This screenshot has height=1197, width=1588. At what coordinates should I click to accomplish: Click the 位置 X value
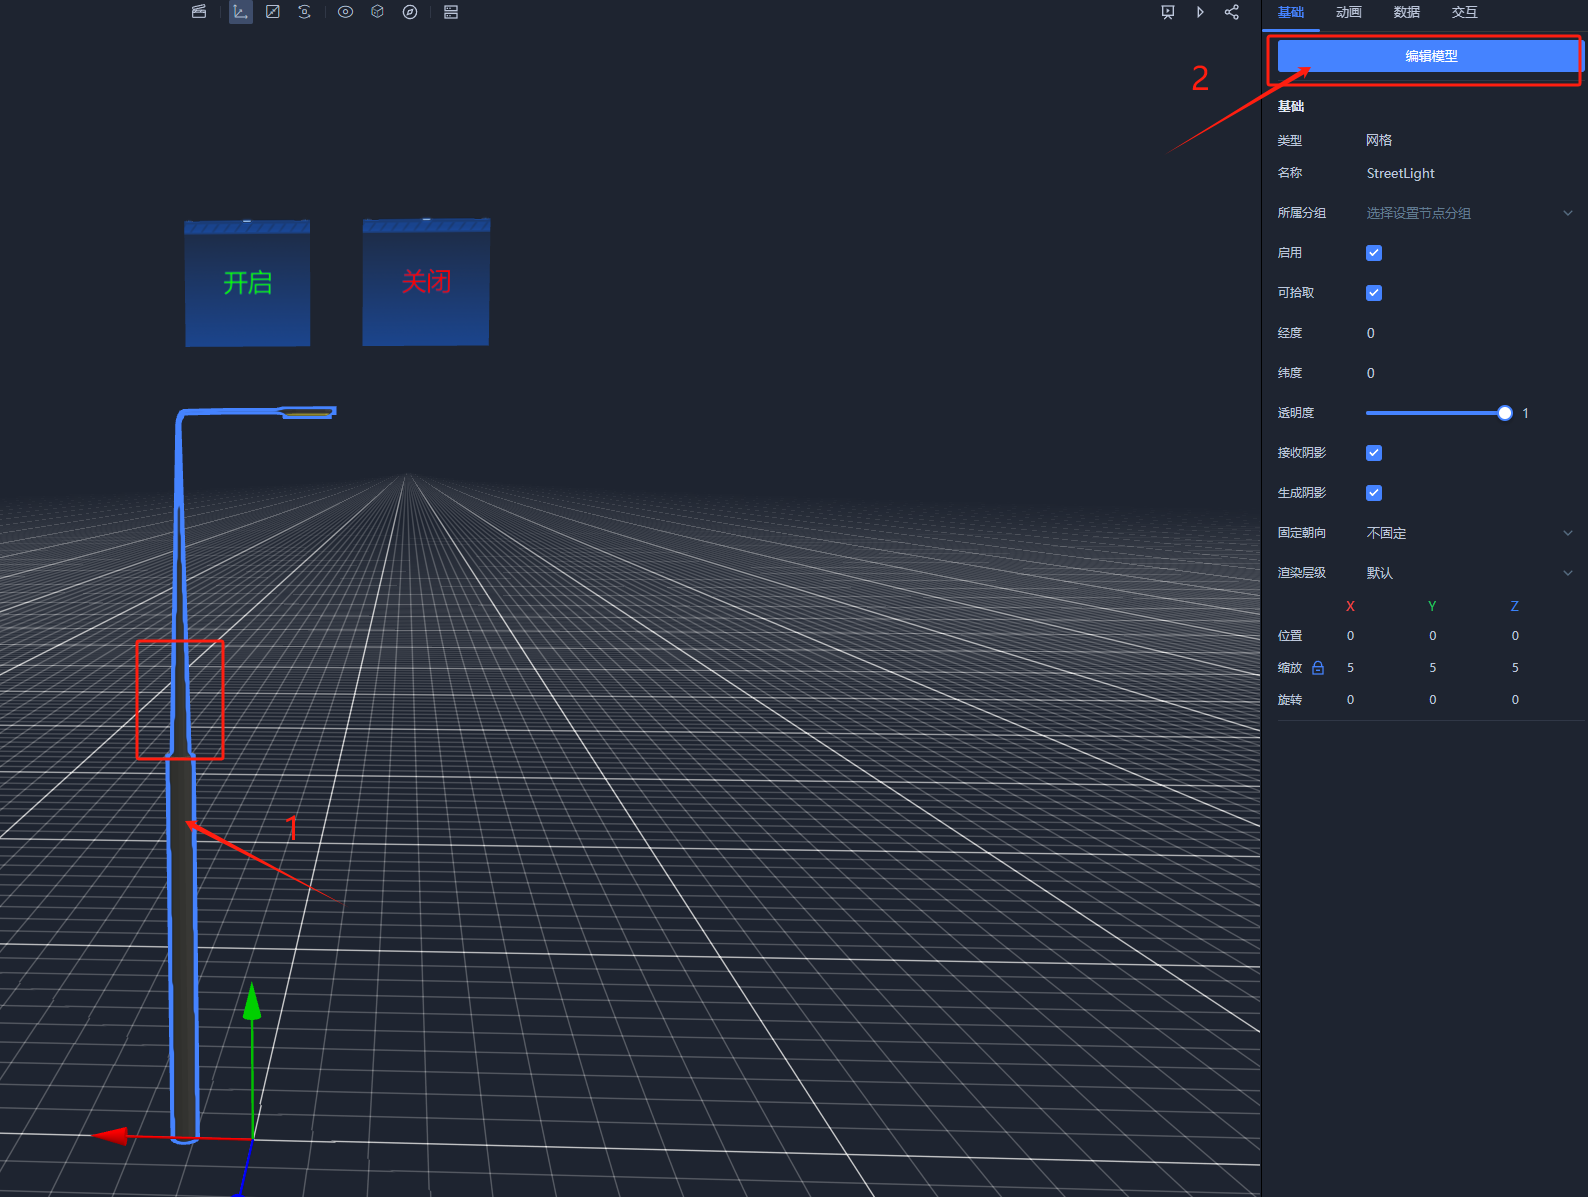point(1351,636)
